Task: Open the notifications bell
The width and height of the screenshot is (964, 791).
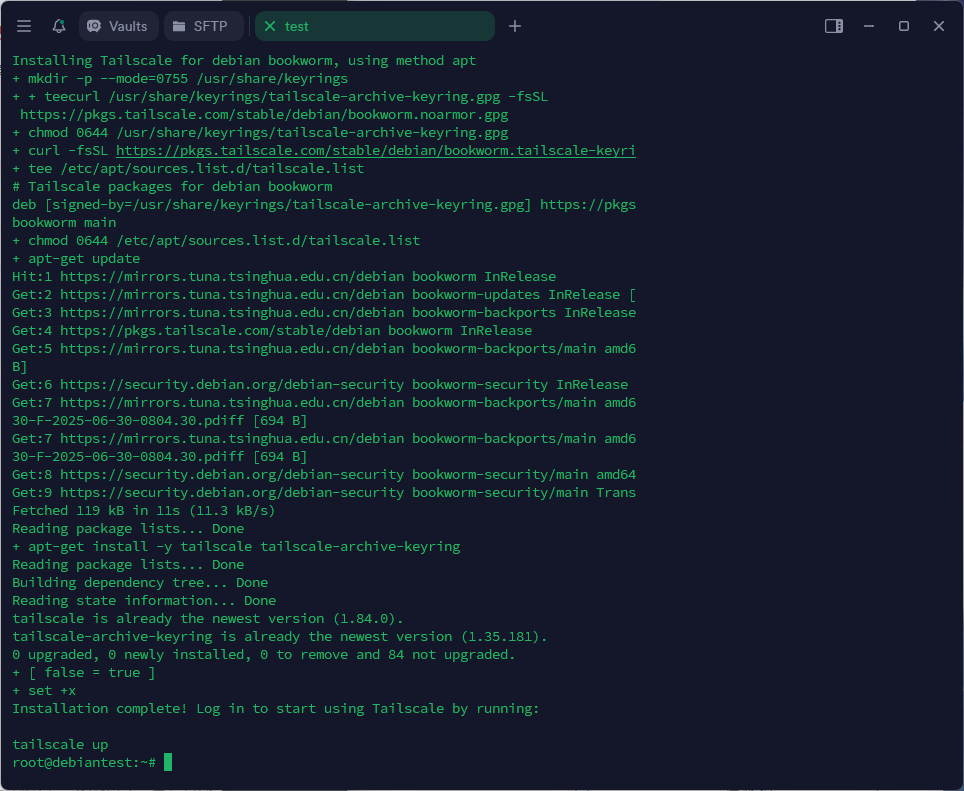Action: point(59,26)
